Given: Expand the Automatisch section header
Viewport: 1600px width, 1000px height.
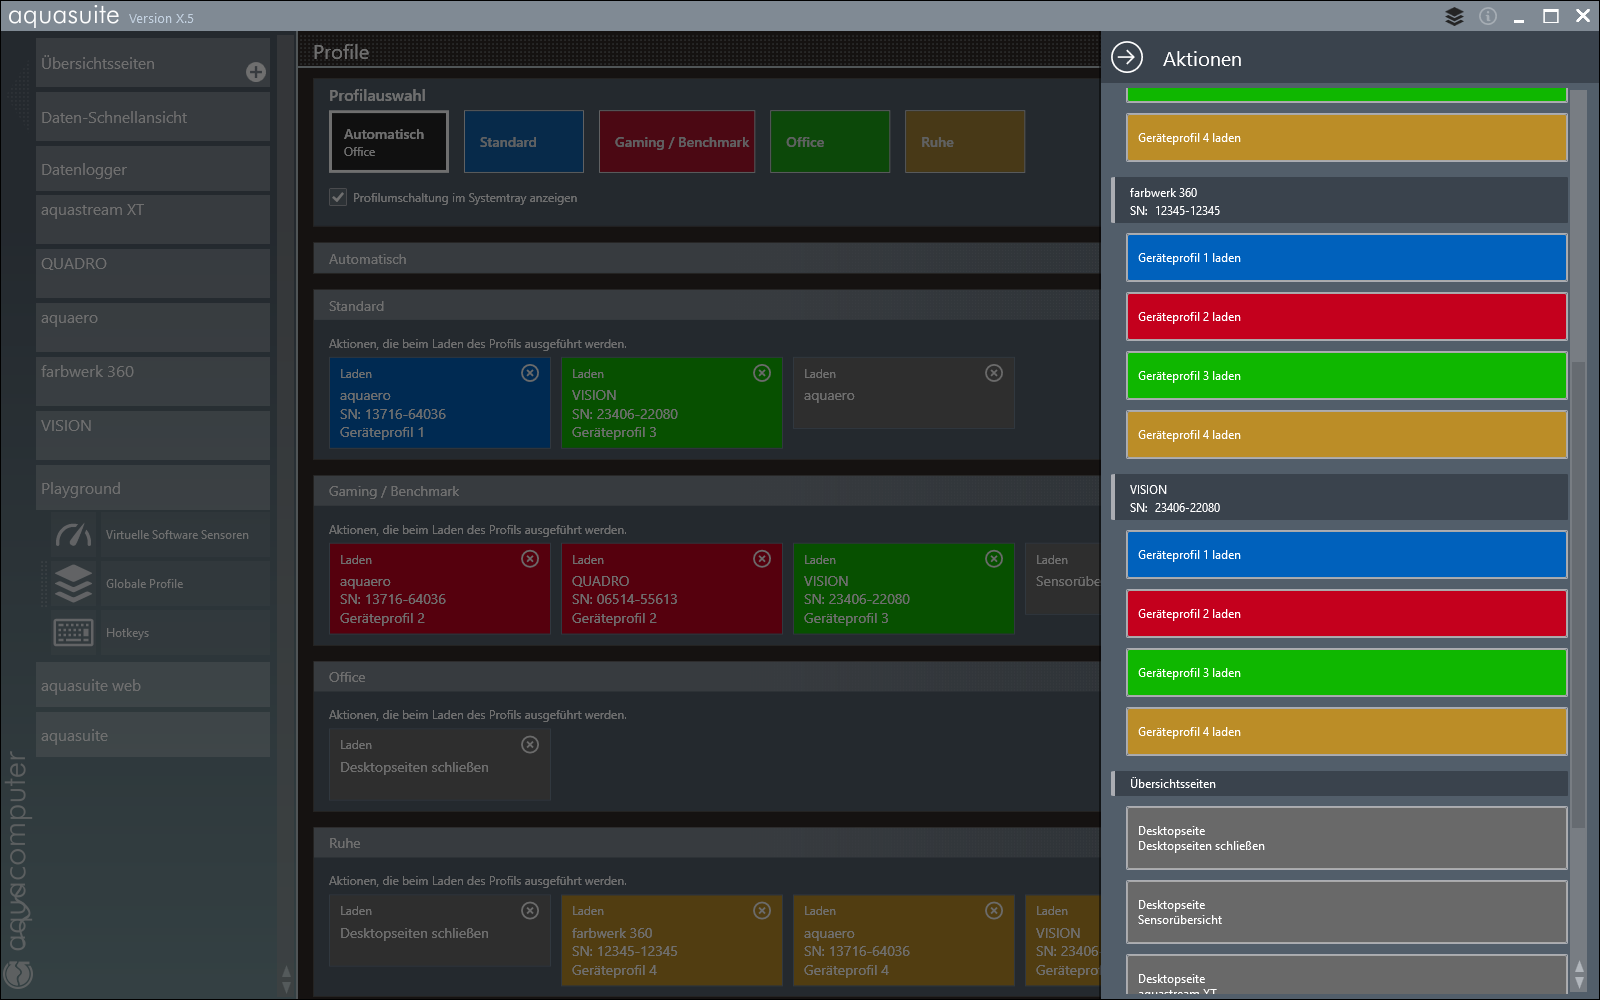Looking at the screenshot, I should point(707,259).
